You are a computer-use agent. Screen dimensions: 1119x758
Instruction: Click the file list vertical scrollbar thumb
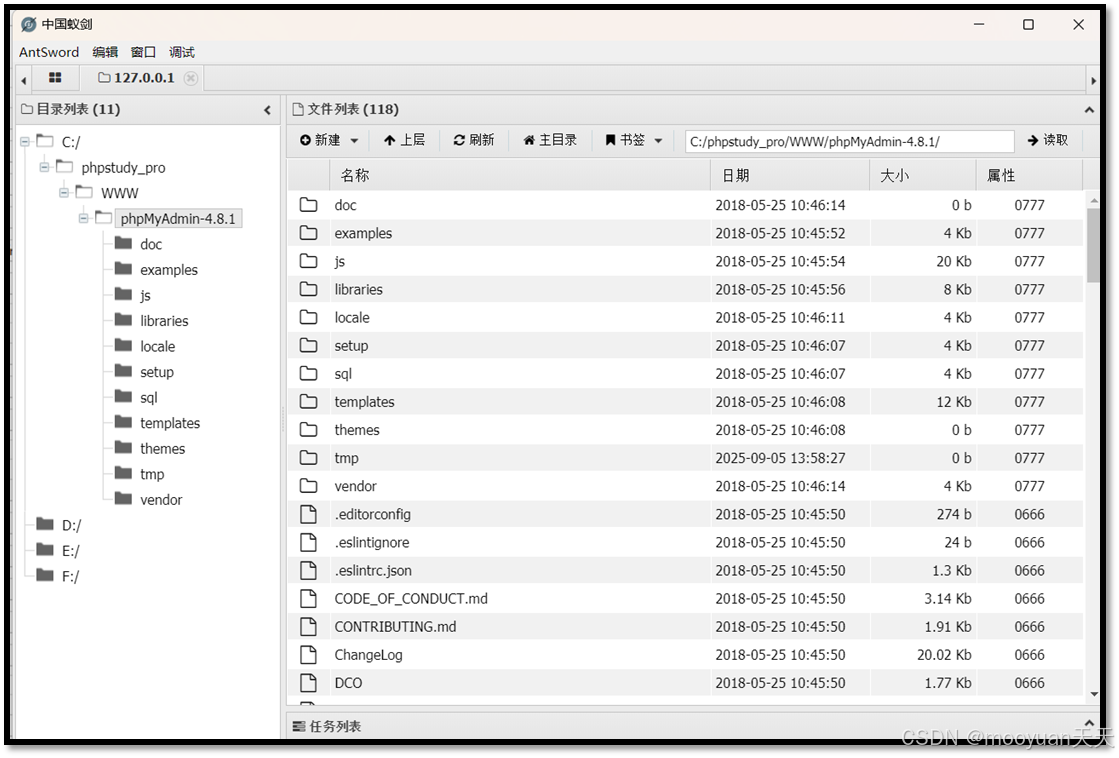tap(1093, 245)
